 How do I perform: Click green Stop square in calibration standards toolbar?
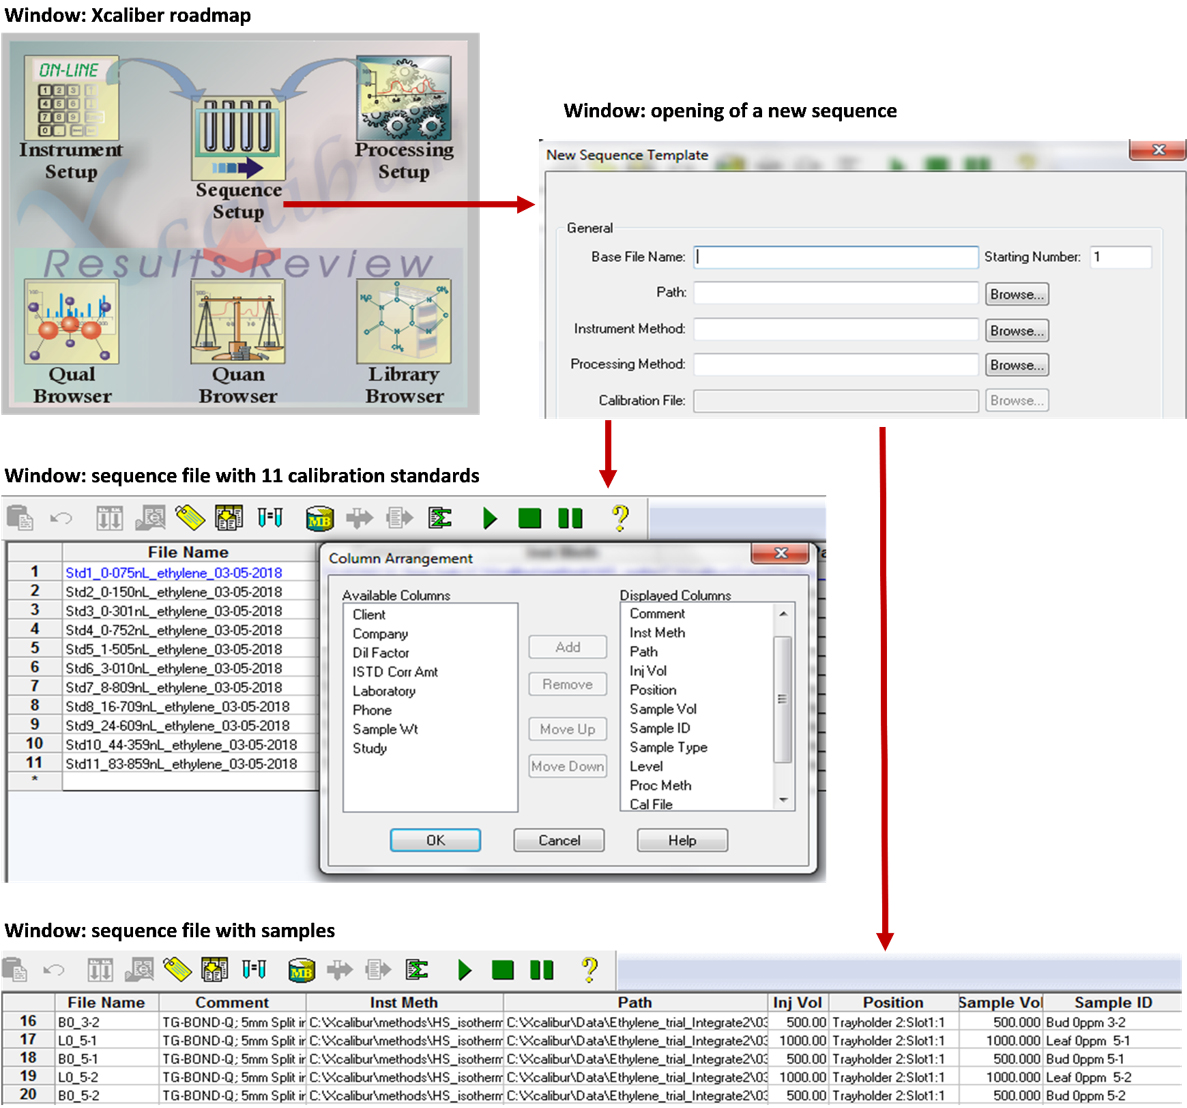(529, 518)
